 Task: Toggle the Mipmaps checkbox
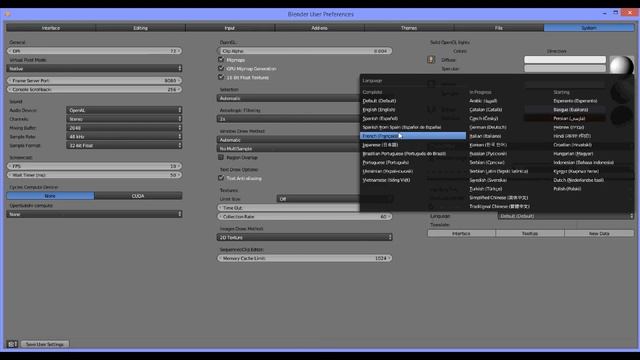click(x=221, y=60)
